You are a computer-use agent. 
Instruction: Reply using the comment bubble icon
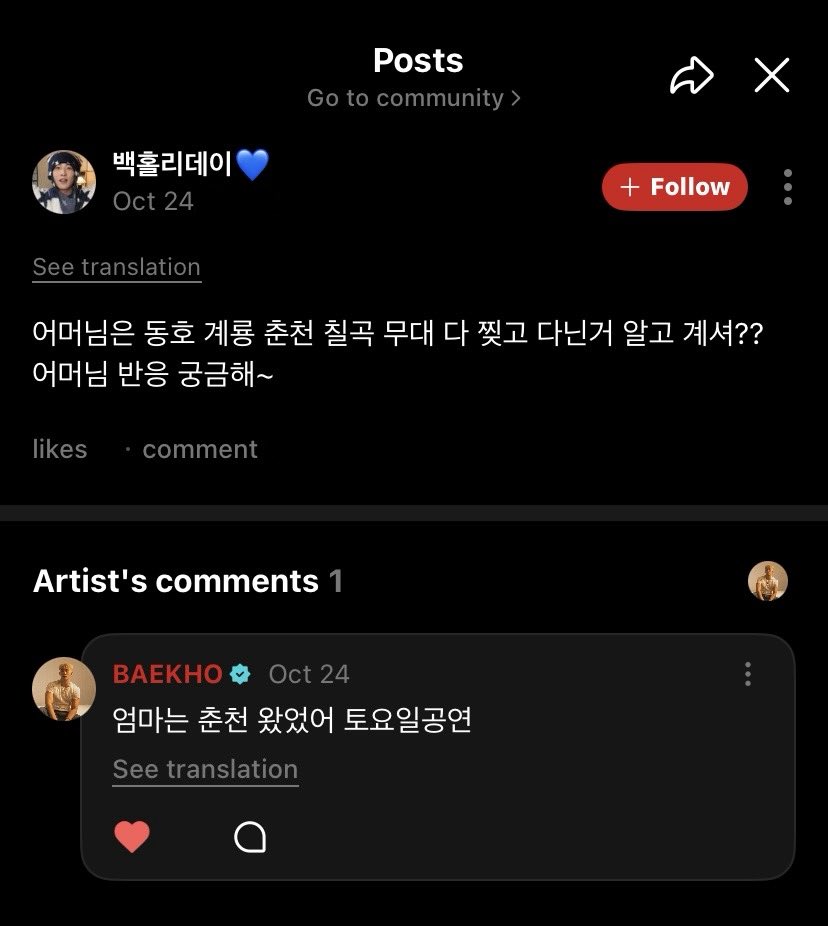[x=250, y=836]
